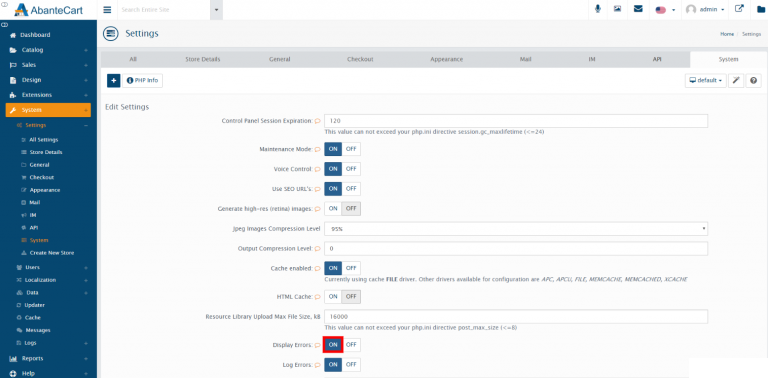Open the default store dropdown
The width and height of the screenshot is (768, 378).
click(x=705, y=80)
